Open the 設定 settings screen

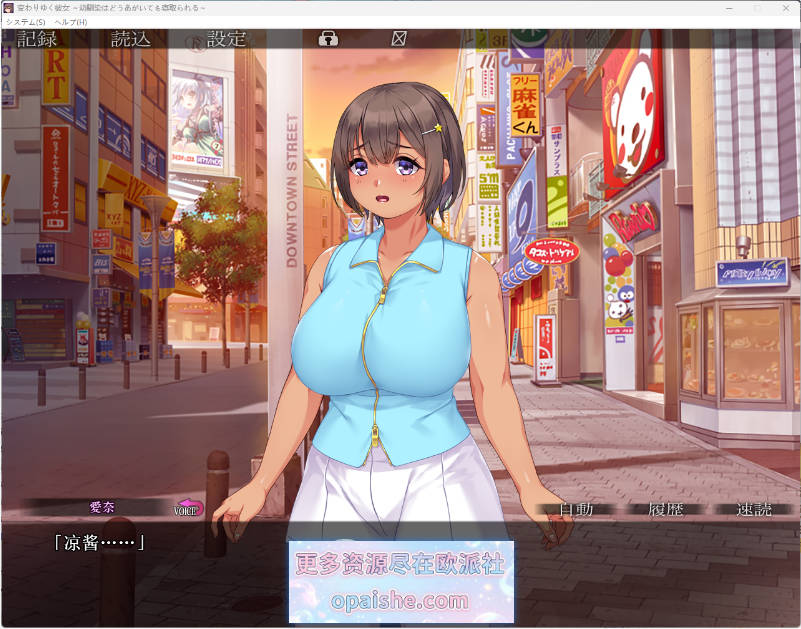(x=226, y=39)
